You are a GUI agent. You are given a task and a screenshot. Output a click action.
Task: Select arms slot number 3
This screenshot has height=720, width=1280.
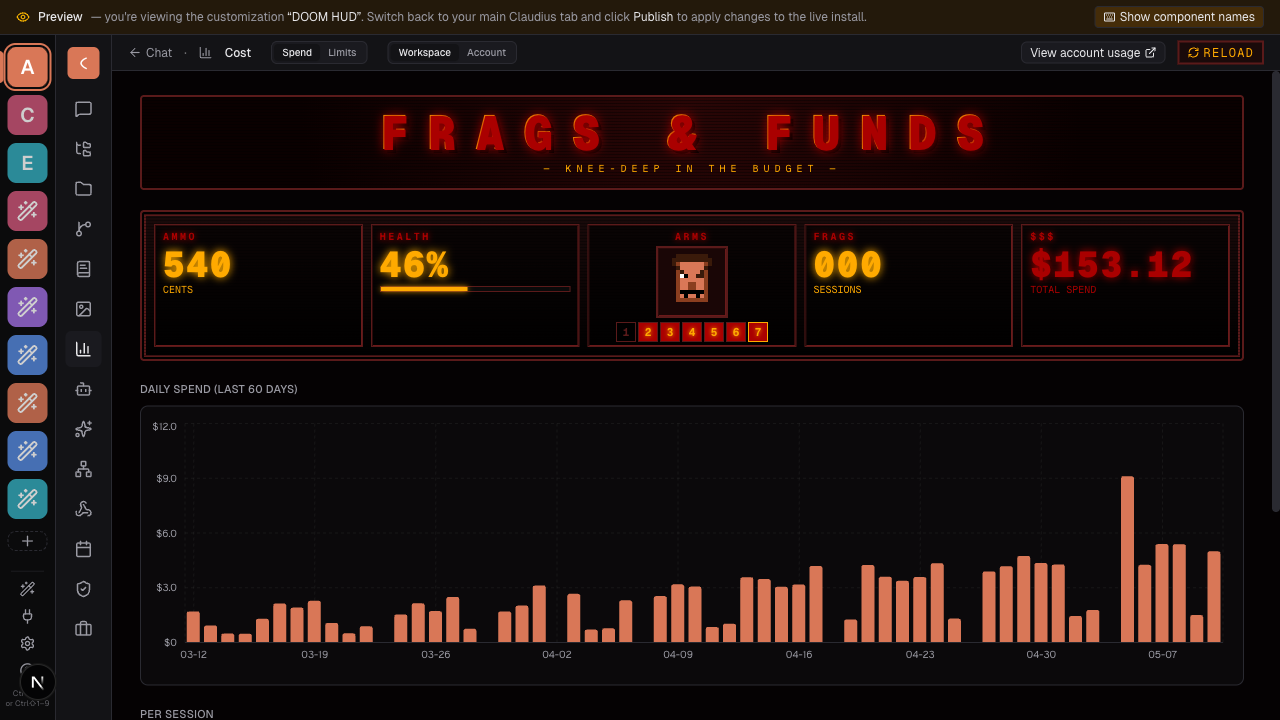[670, 332]
